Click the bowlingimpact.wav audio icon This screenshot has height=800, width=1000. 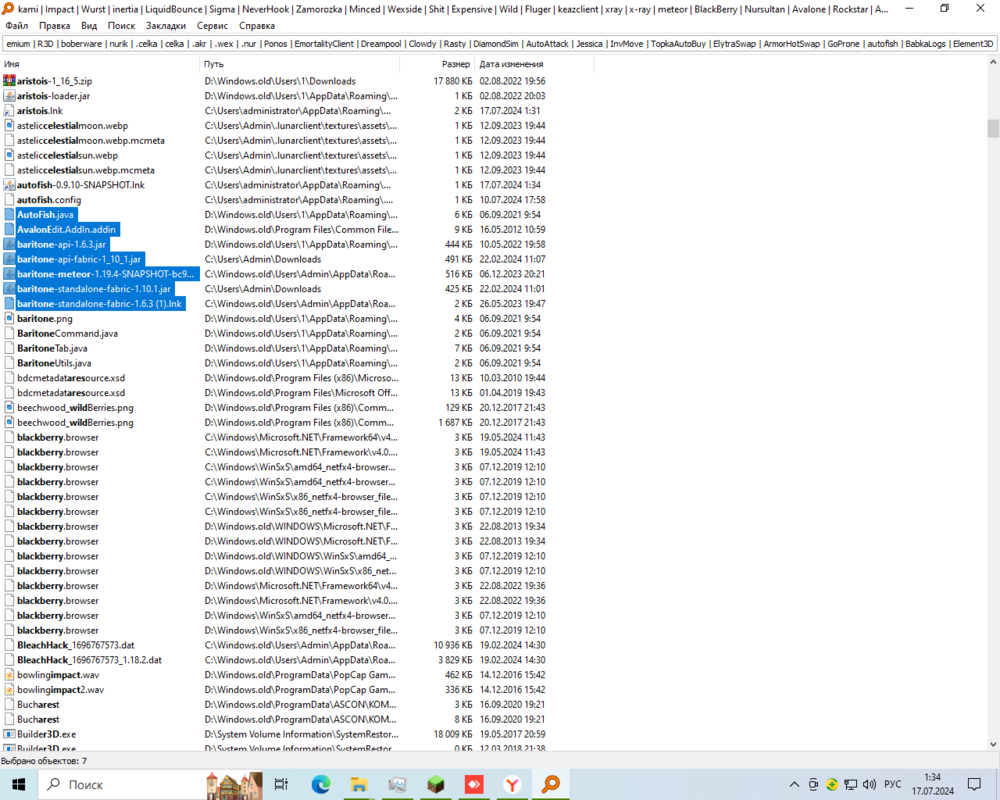click(9, 675)
